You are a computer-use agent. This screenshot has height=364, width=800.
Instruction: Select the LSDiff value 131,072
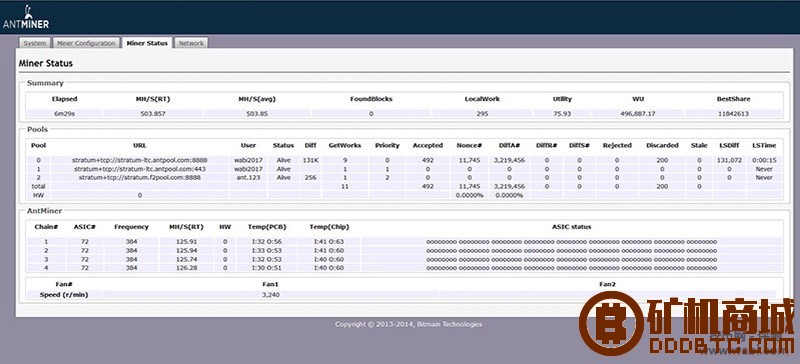pyautogui.click(x=729, y=160)
